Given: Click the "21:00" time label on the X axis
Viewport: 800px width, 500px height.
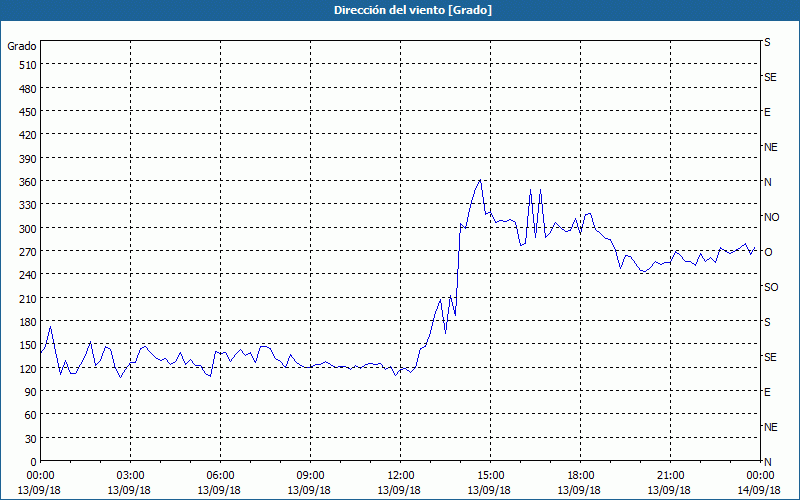Looking at the screenshot, I should click(670, 476).
